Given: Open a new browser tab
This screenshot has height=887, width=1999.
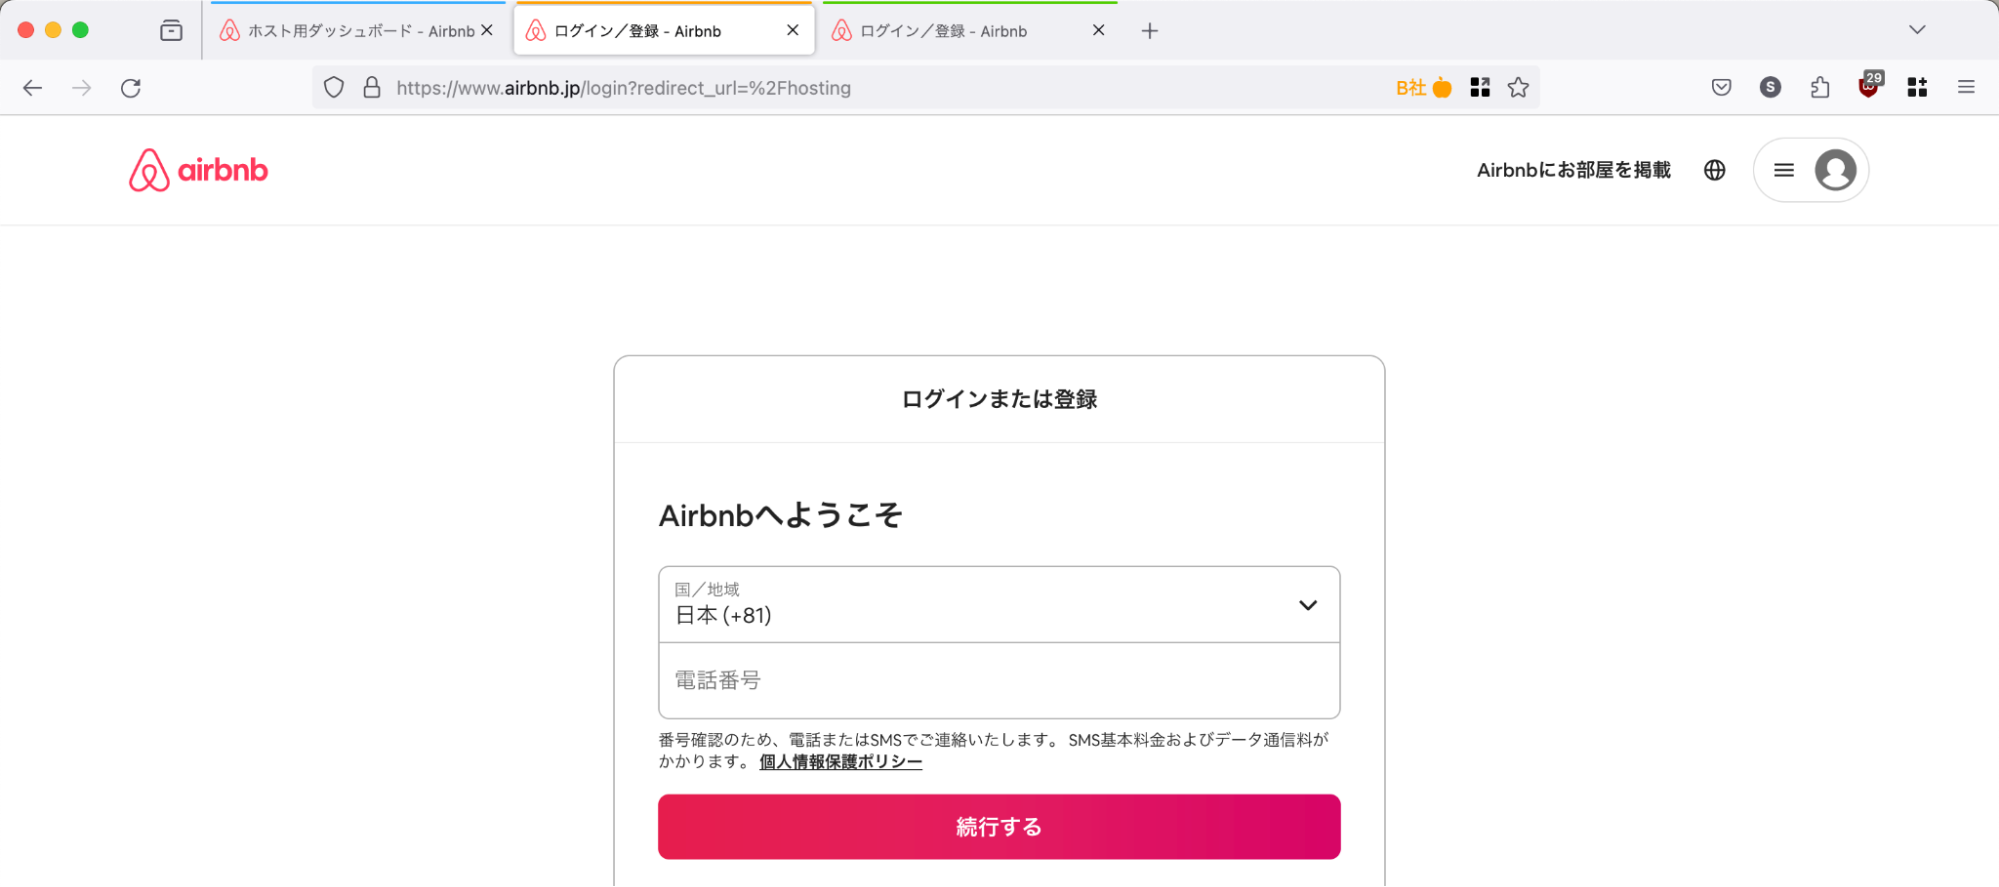Looking at the screenshot, I should point(1150,31).
